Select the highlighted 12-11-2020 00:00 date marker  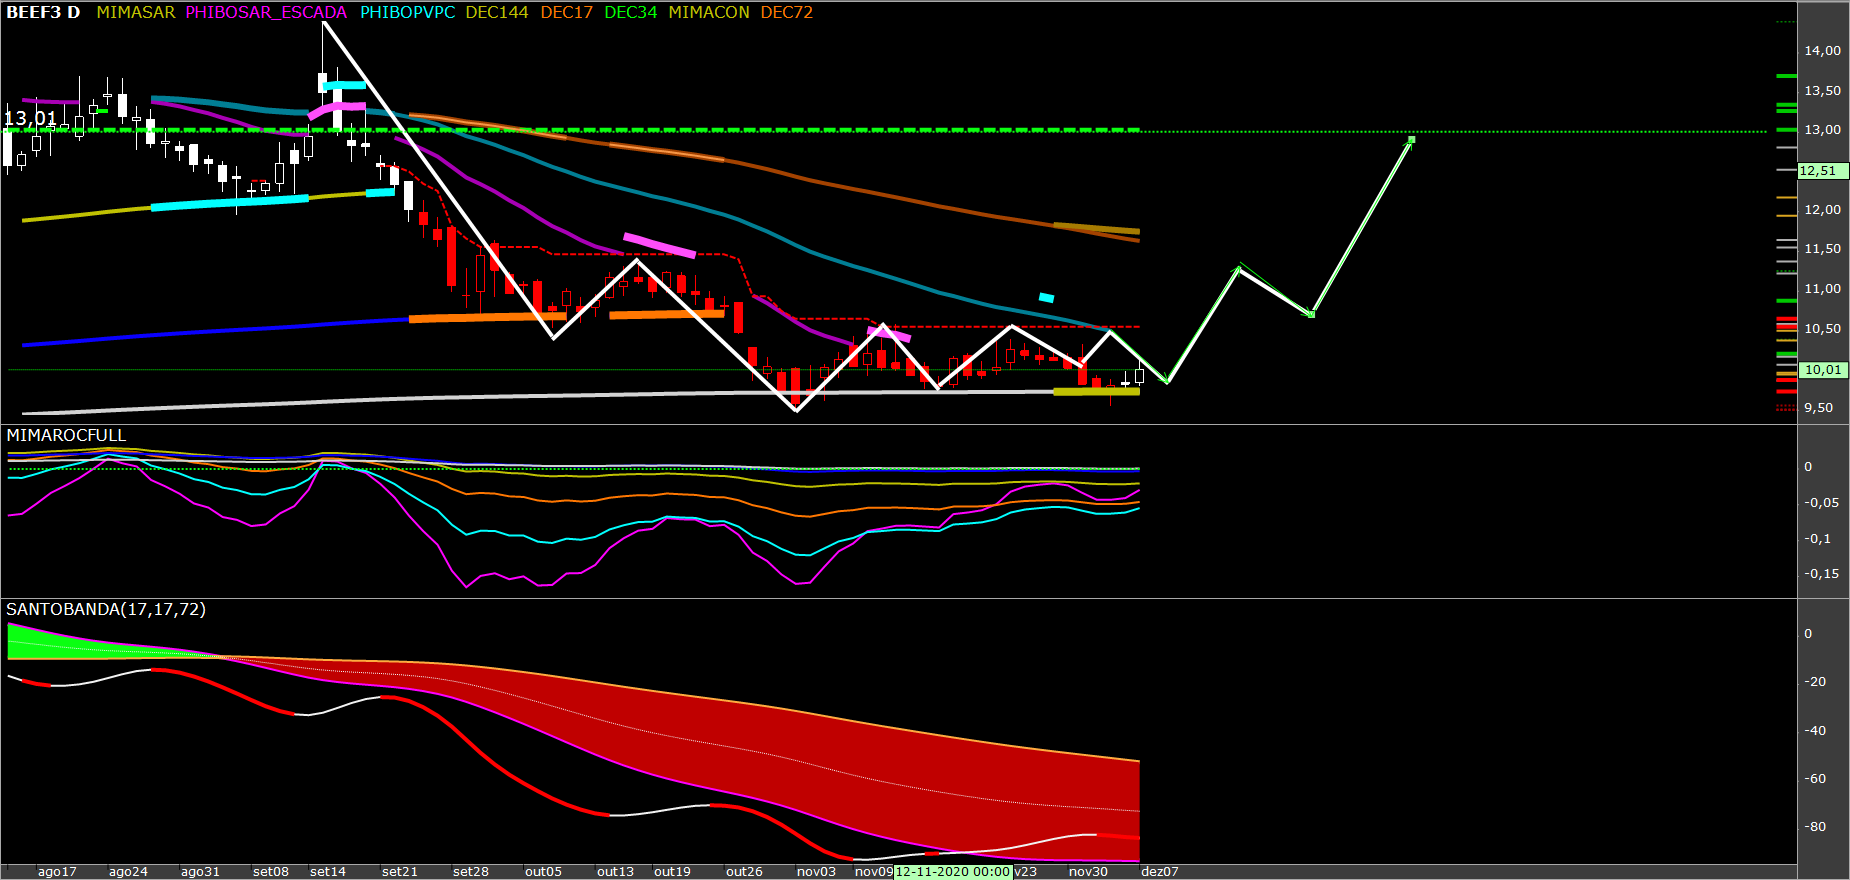pos(952,872)
